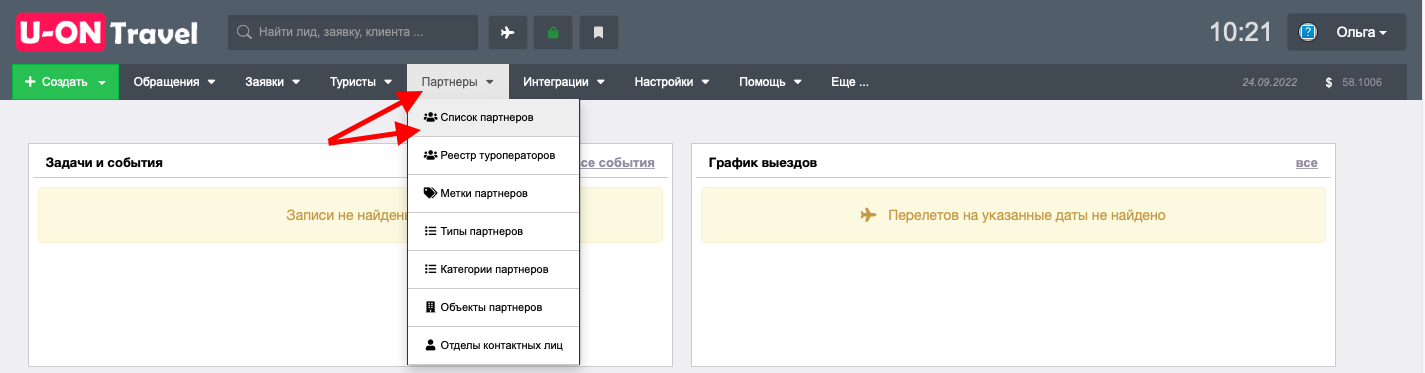This screenshot has height=373, width=1425.
Task: Open the Туристы menu
Action: [361, 82]
